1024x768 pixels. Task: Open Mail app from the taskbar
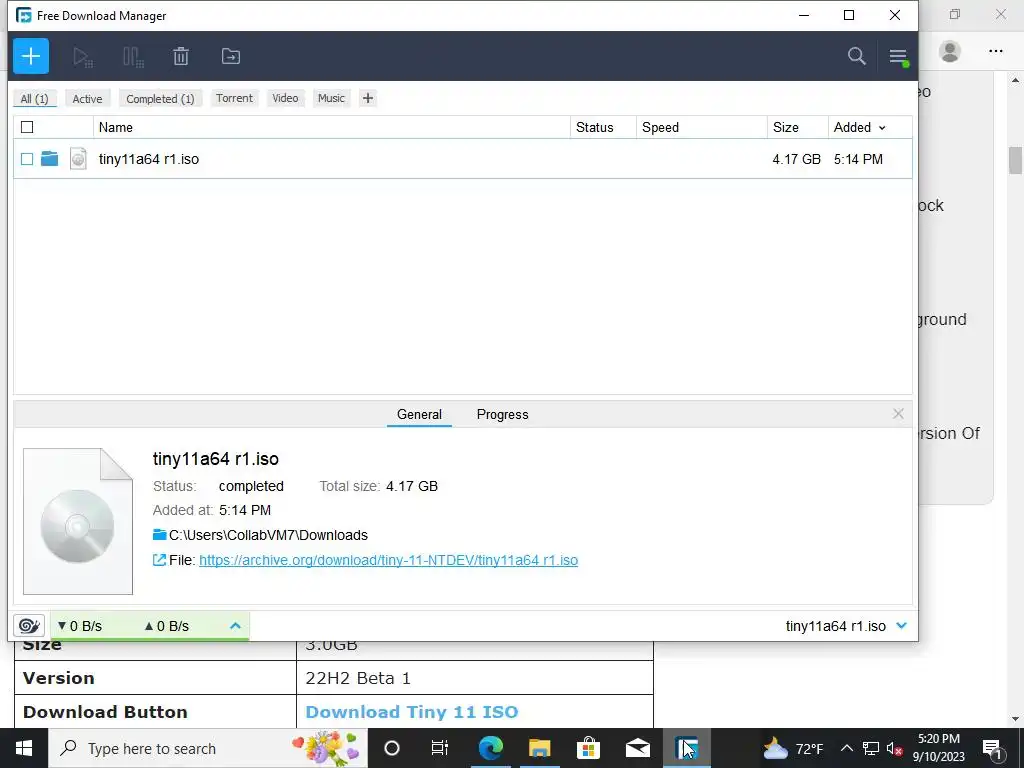pos(637,748)
